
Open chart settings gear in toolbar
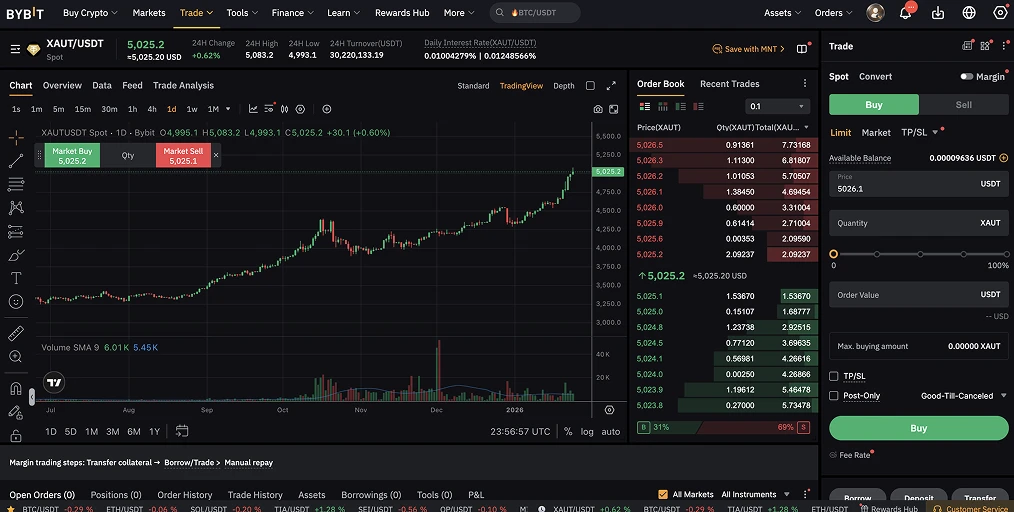(300, 109)
